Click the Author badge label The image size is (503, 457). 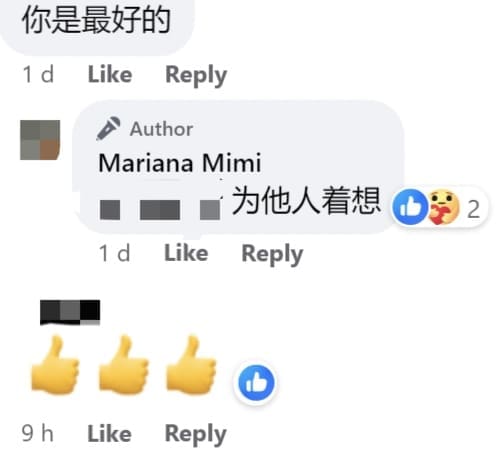coord(161,129)
